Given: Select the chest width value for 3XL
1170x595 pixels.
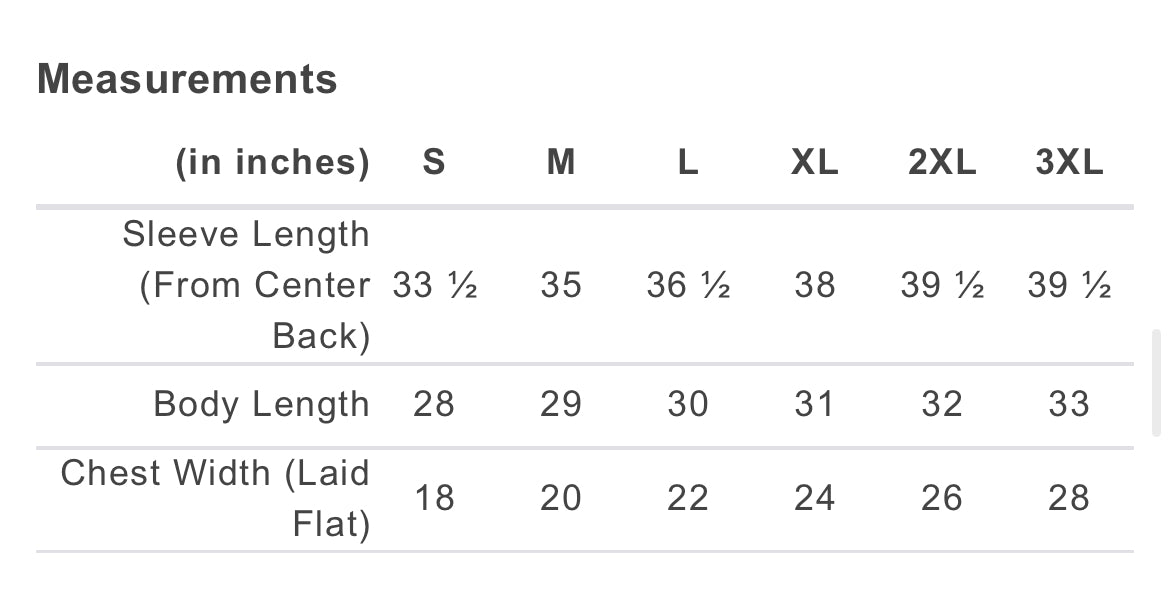Looking at the screenshot, I should (x=1069, y=498).
